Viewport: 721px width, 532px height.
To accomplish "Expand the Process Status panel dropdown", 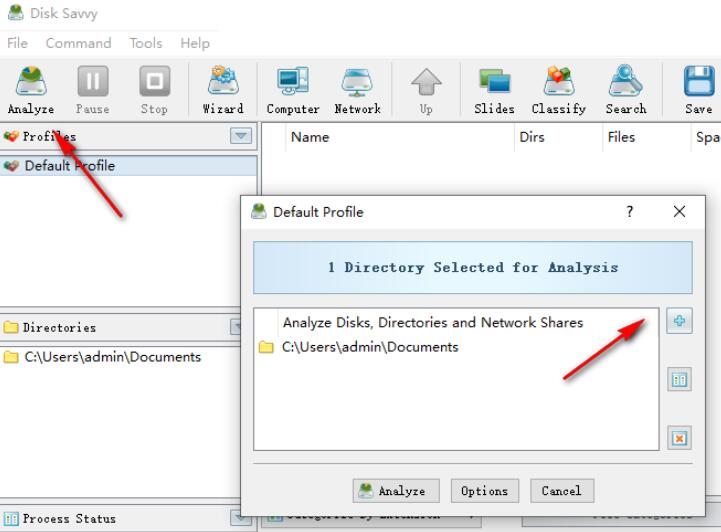I will pos(240,518).
